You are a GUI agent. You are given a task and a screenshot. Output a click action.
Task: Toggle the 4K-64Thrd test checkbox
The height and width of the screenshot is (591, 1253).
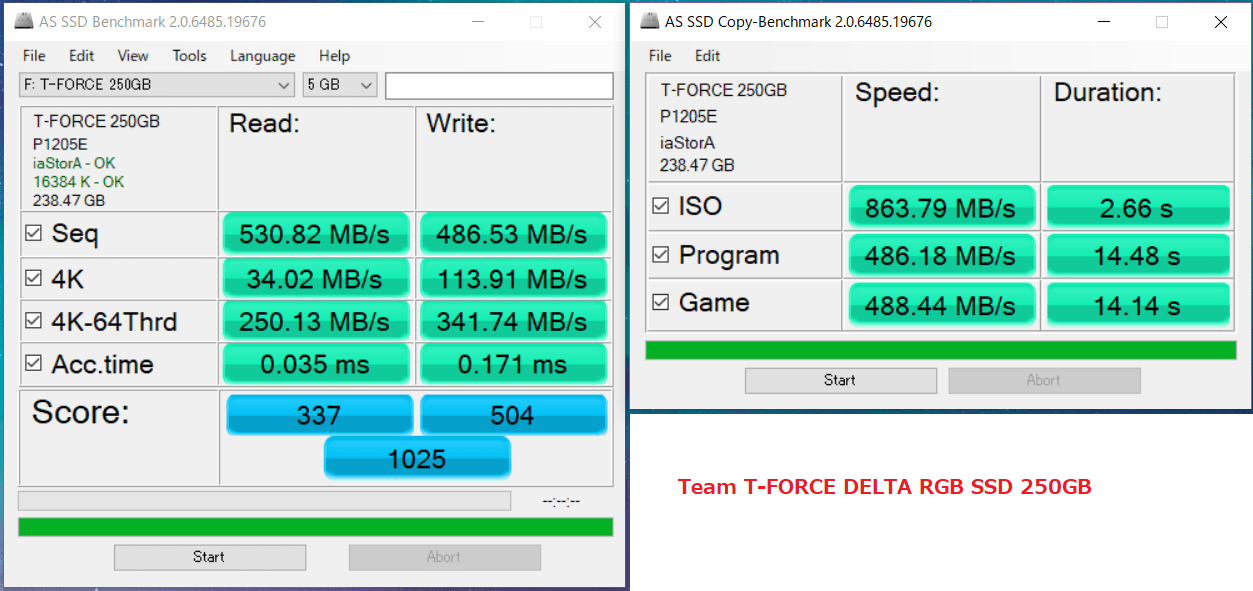[33, 321]
